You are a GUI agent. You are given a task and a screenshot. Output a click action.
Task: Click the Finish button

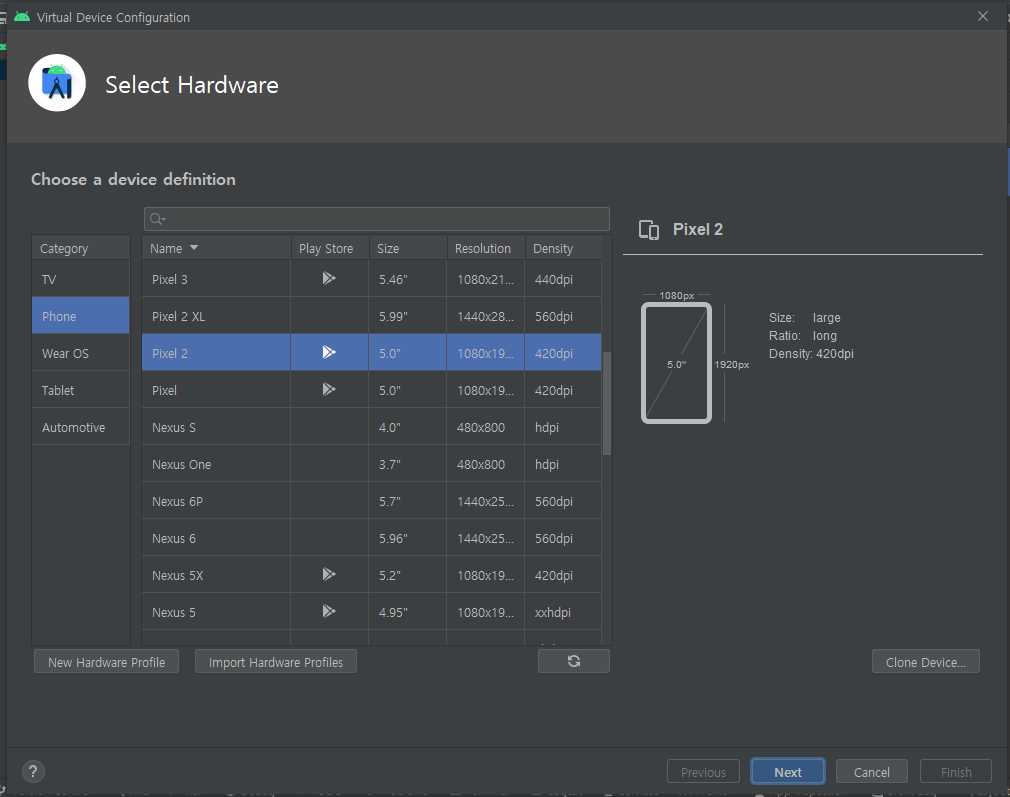[956, 772]
